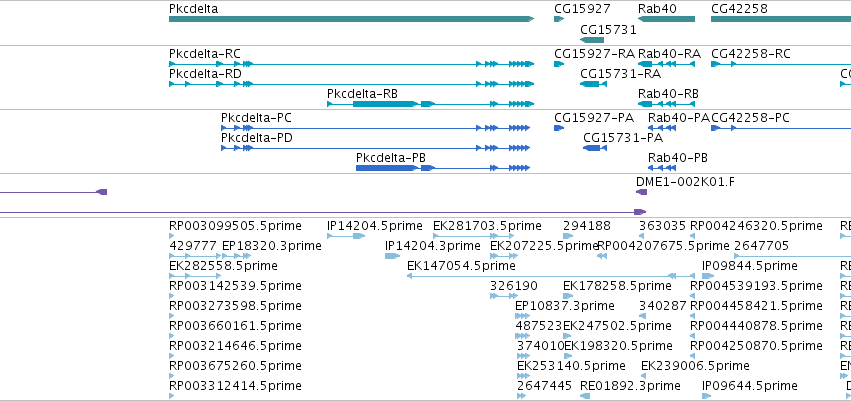Select RP003660161.5prime EST label
The width and height of the screenshot is (851, 401).
tap(236, 326)
